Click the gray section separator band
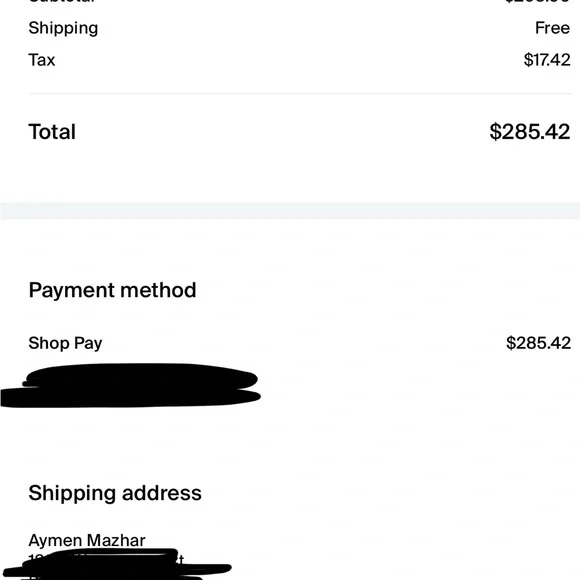 point(290,211)
